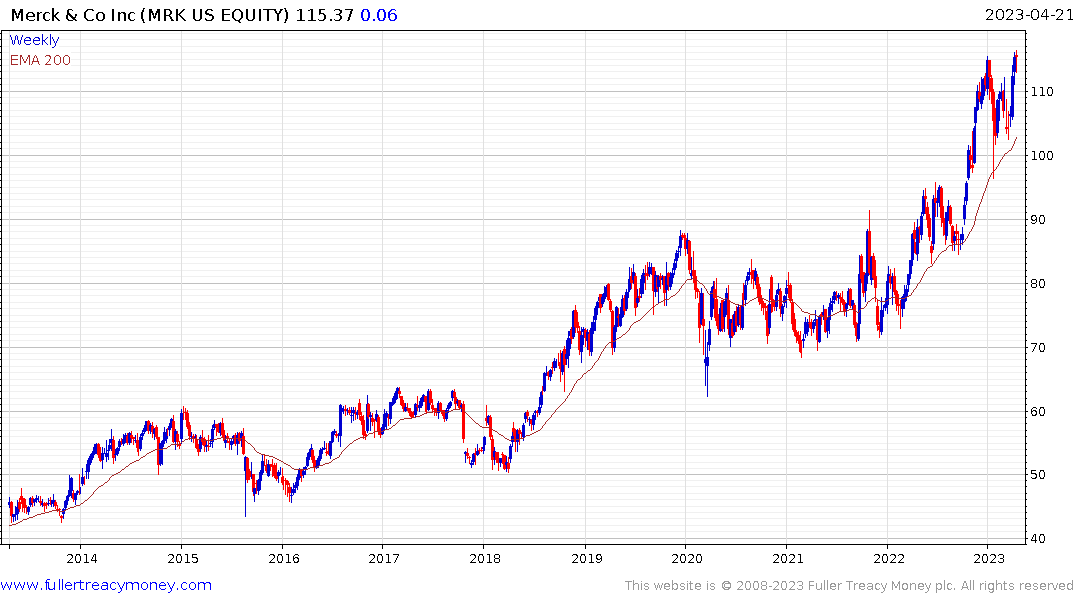Click the 80 price axis label
Viewport: 1075px width, 600px height.
click(1038, 284)
